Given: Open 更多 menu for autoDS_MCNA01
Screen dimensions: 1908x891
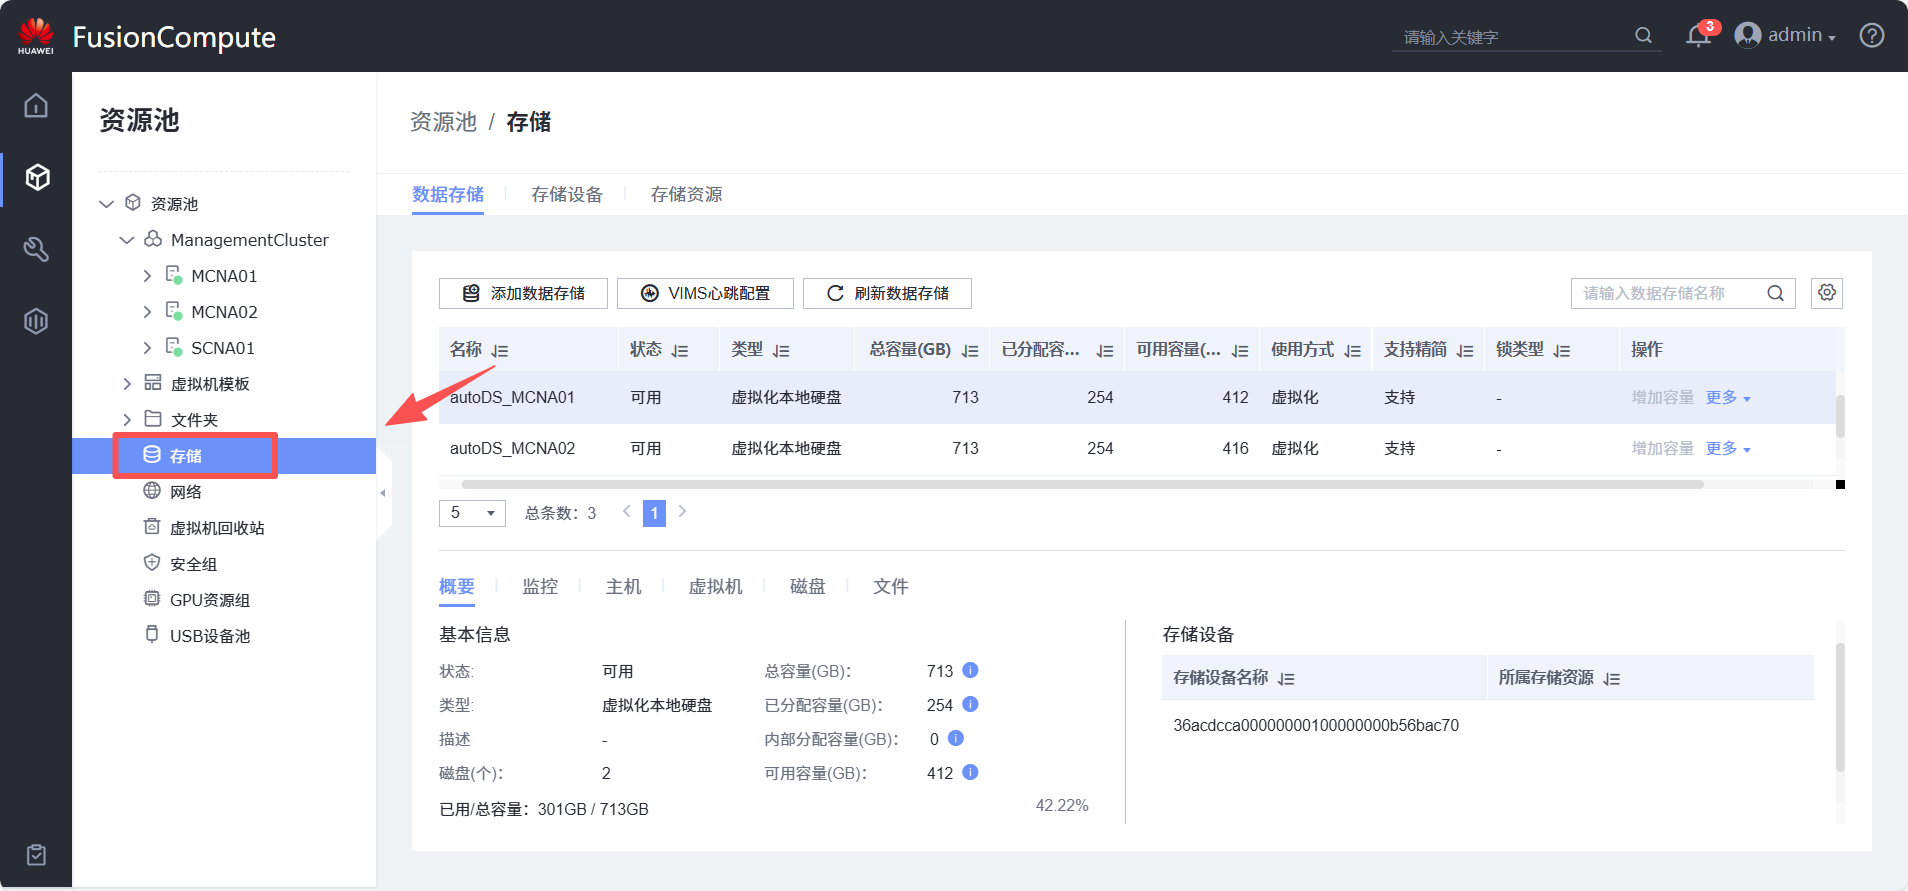Looking at the screenshot, I should [x=1728, y=397].
